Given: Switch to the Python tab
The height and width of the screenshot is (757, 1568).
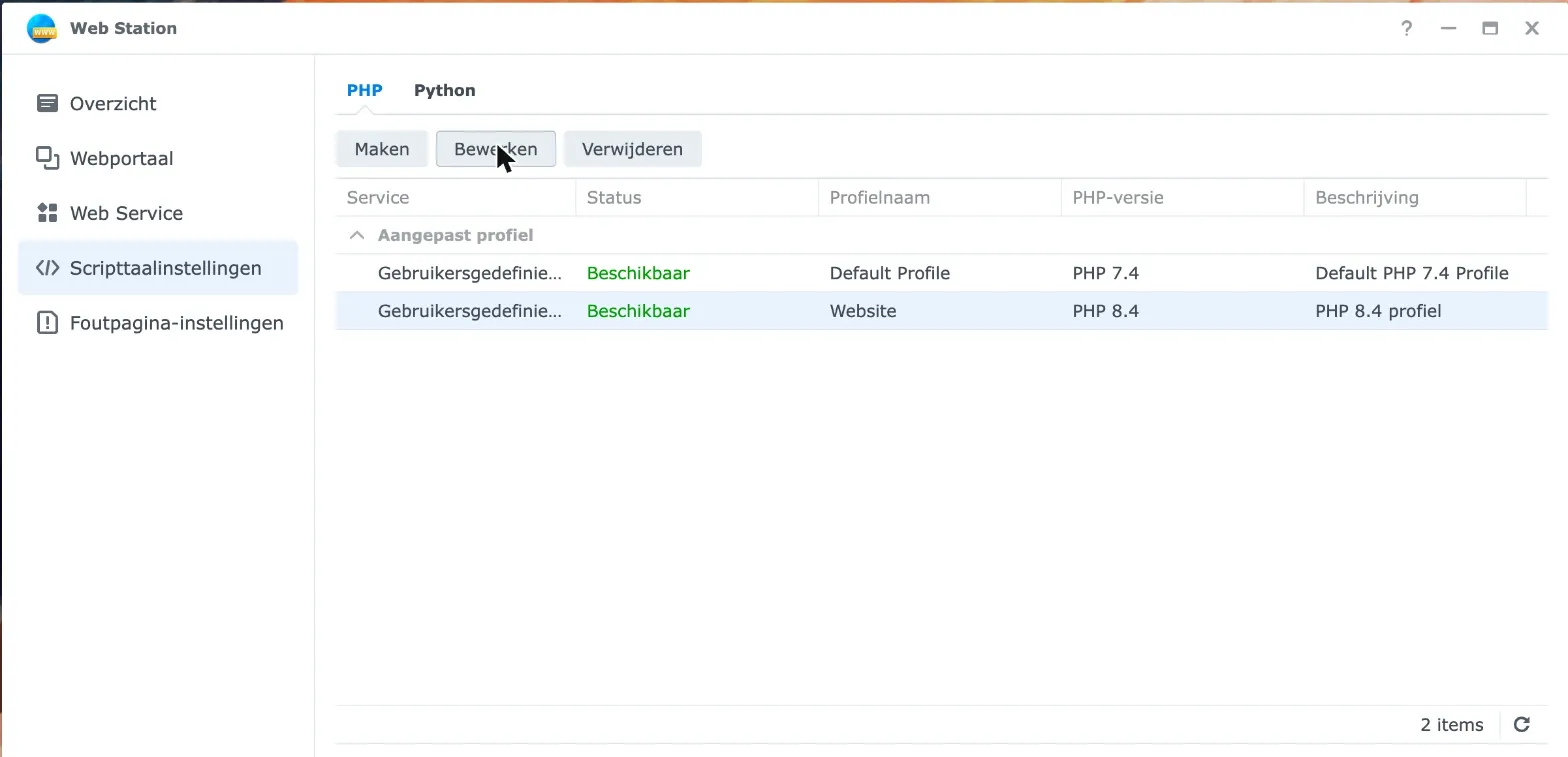Looking at the screenshot, I should click(x=445, y=90).
